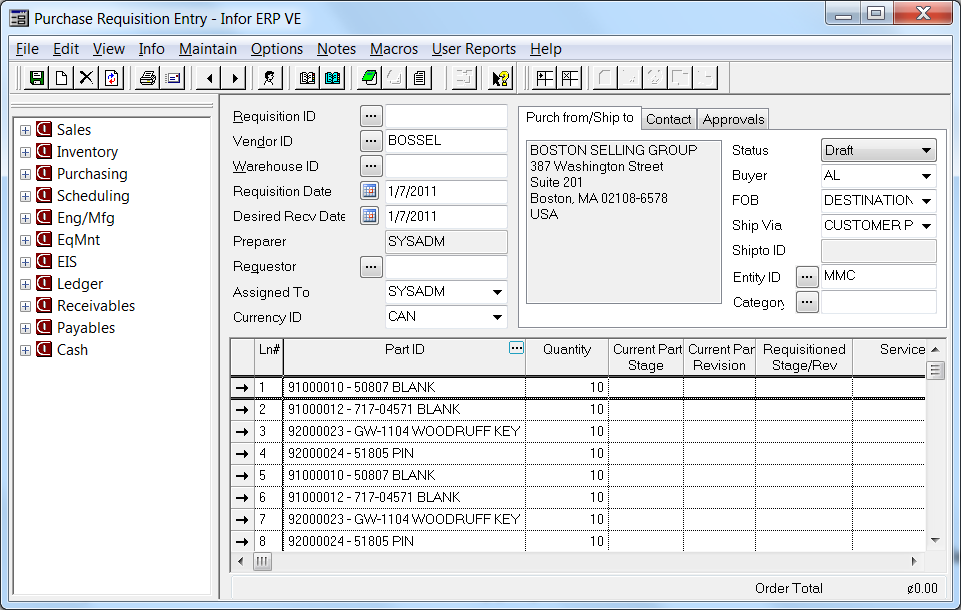Image resolution: width=961 pixels, height=610 pixels.
Task: Click the What's This help pointer icon
Action: tap(501, 78)
